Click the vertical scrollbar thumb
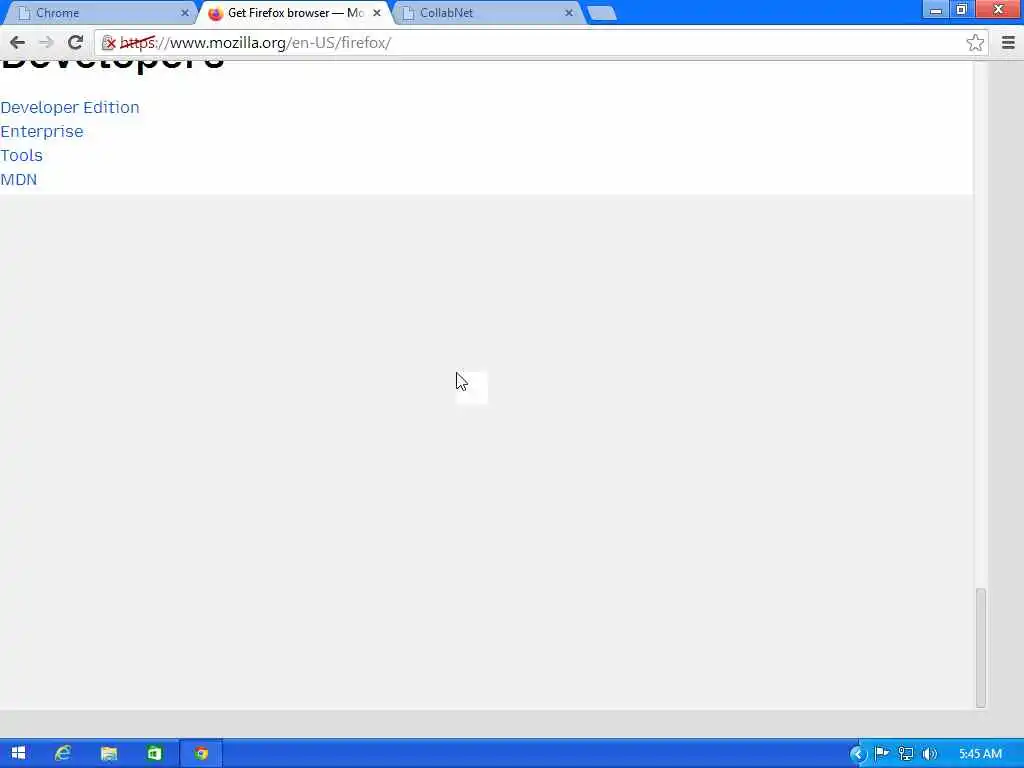 (980, 647)
